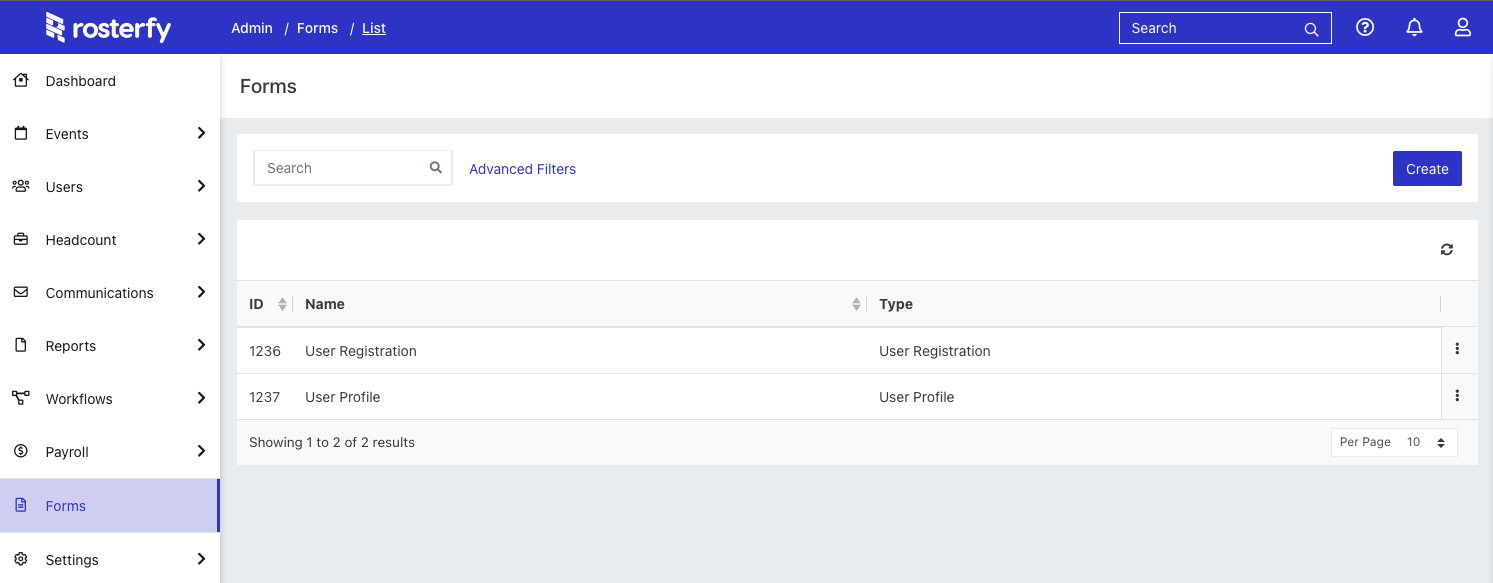Open actions menu for User Registration form
This screenshot has width=1493, height=583.
coord(1458,349)
